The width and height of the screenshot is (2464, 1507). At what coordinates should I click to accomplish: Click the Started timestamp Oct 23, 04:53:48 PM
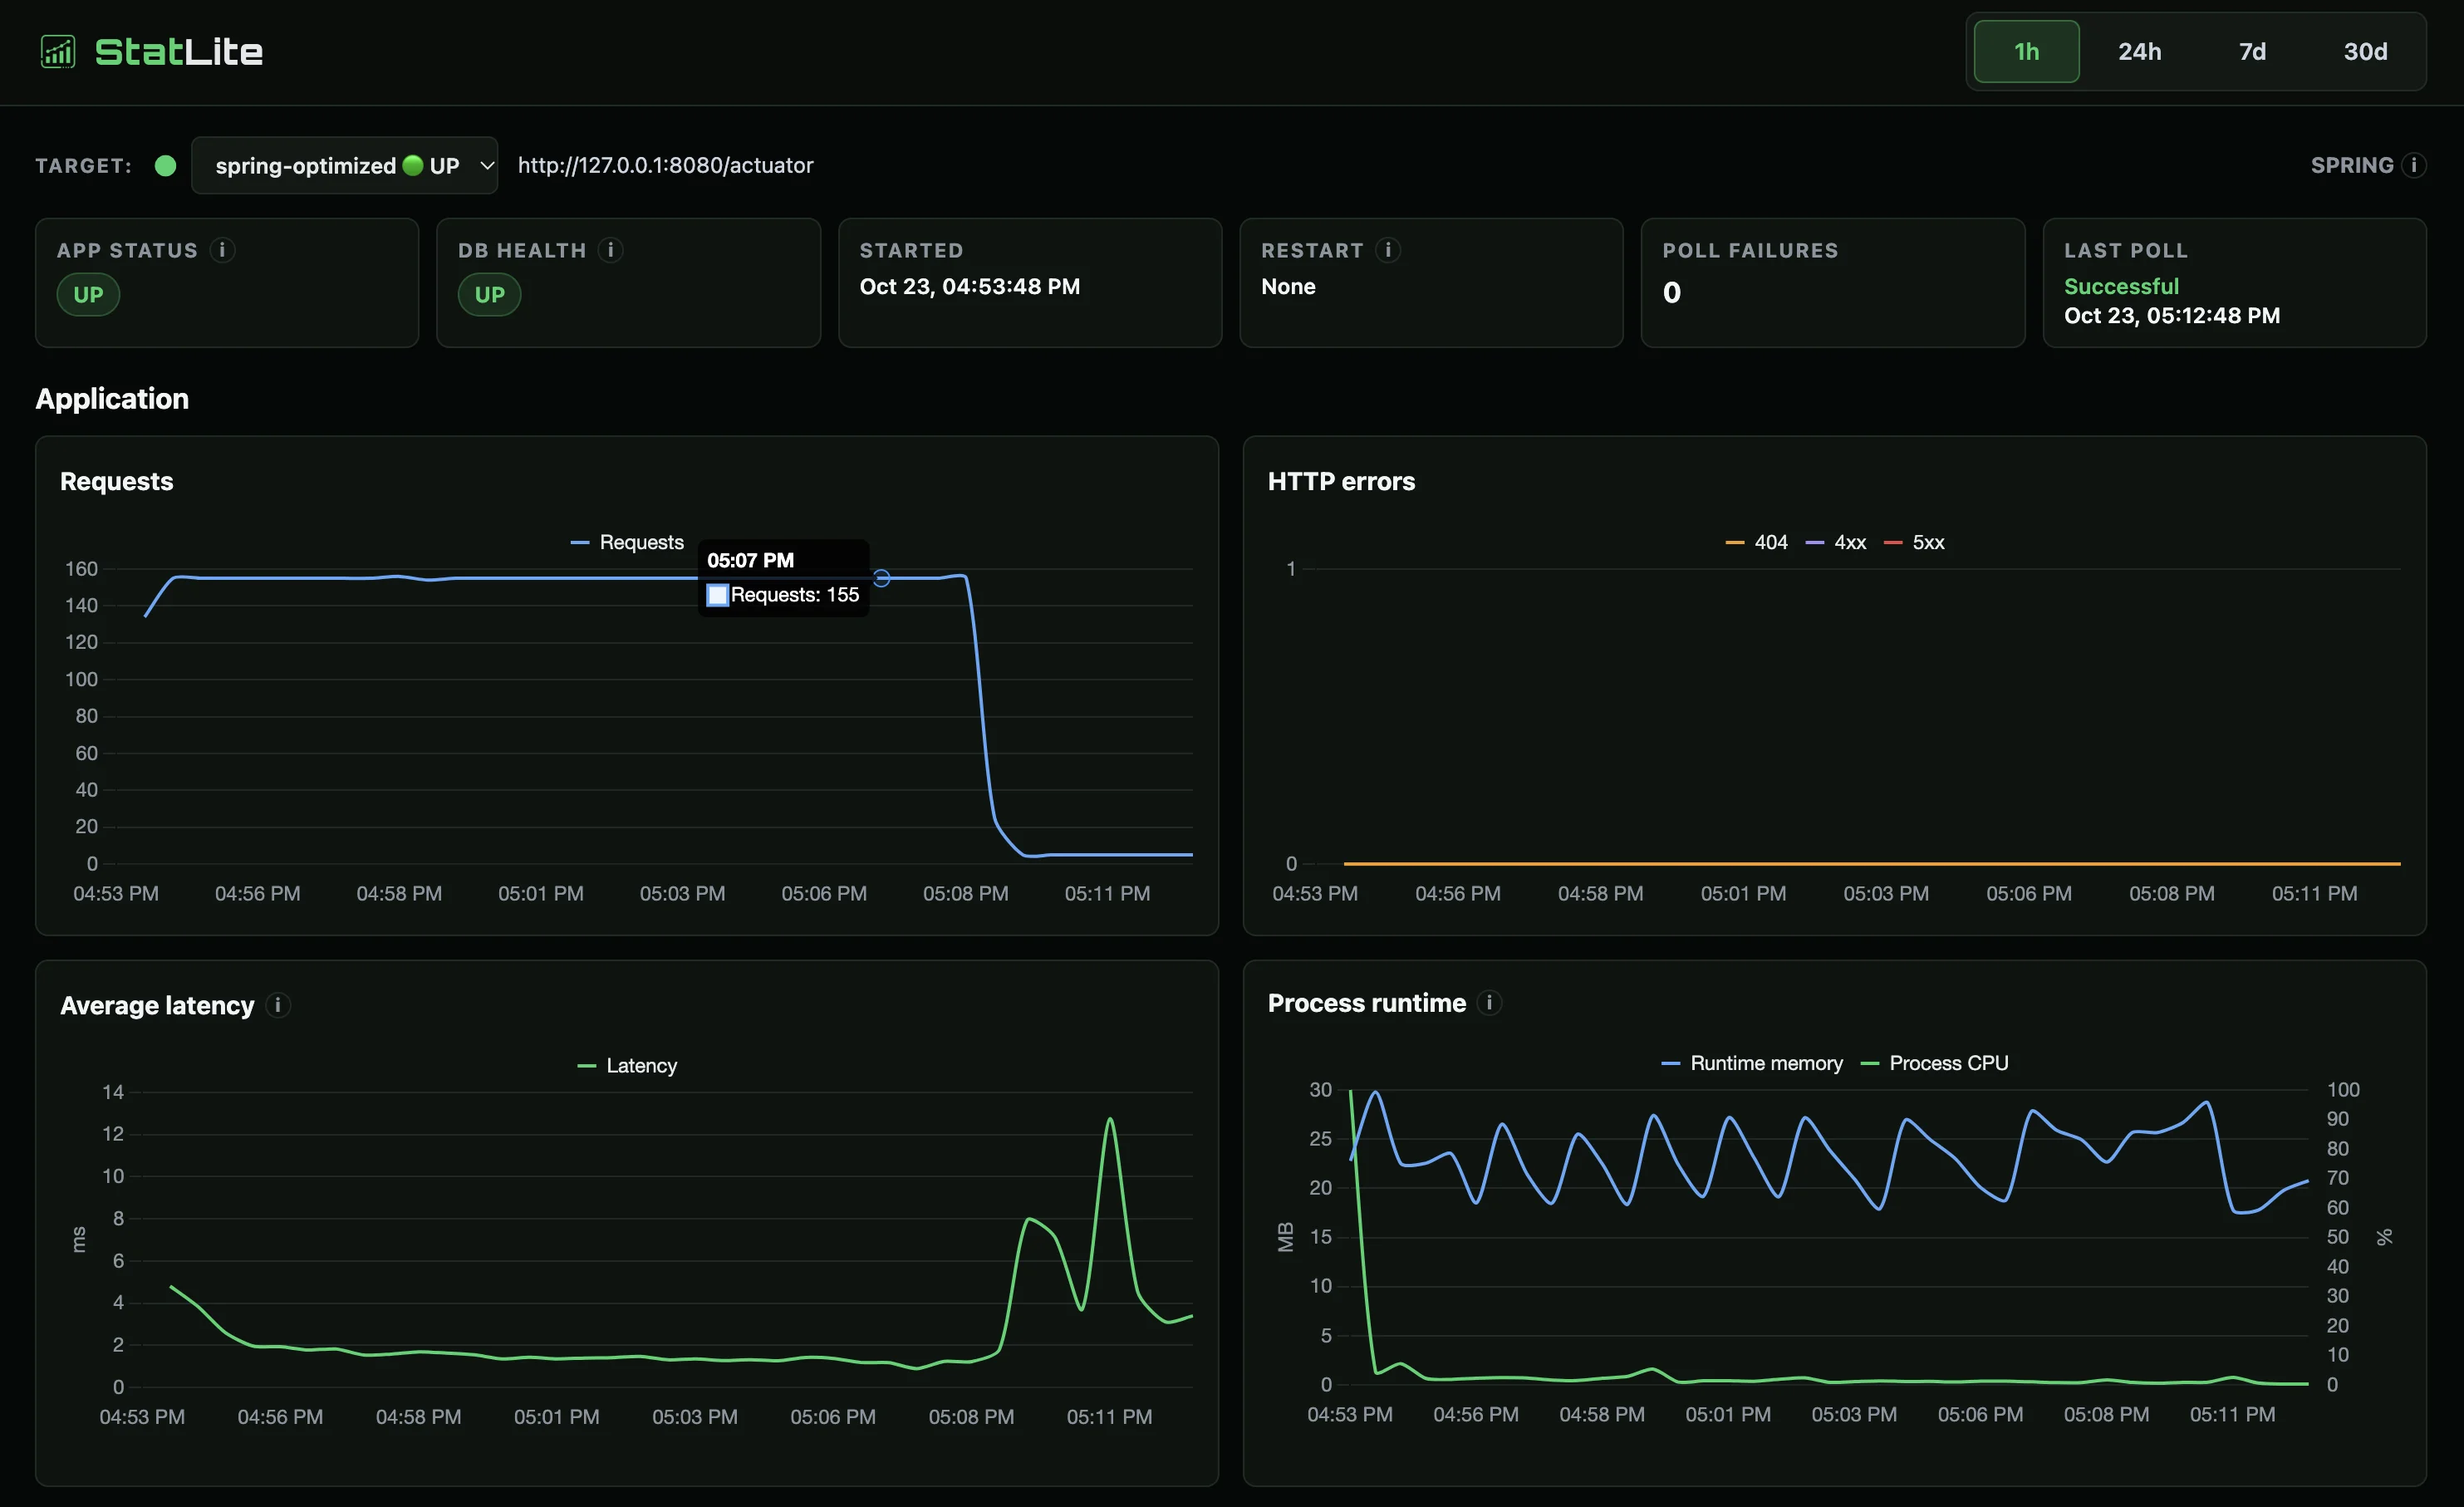click(970, 287)
